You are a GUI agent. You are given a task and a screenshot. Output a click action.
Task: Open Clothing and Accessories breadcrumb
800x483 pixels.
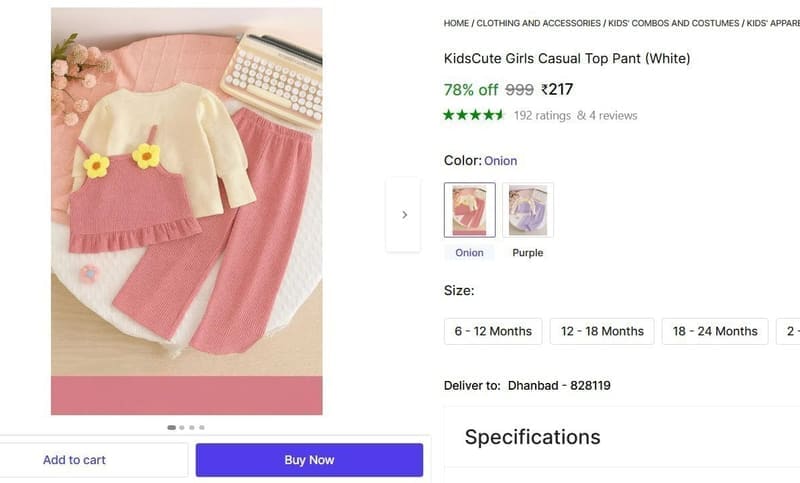[538, 23]
